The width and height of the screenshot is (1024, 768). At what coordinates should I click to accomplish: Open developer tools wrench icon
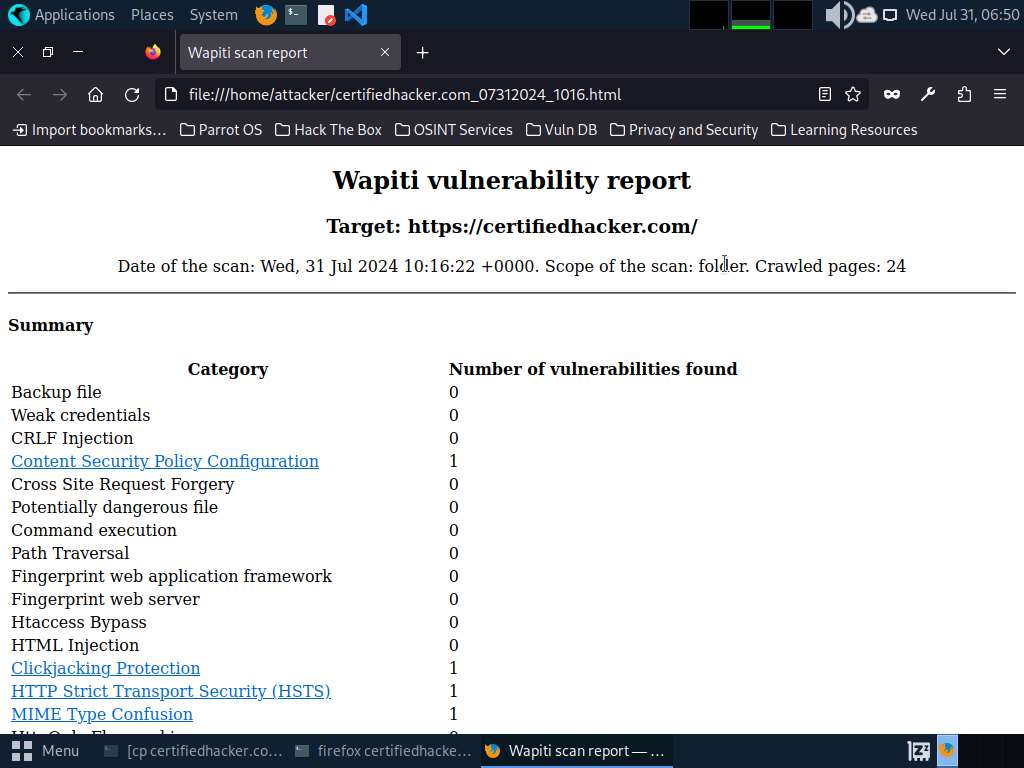click(928, 94)
